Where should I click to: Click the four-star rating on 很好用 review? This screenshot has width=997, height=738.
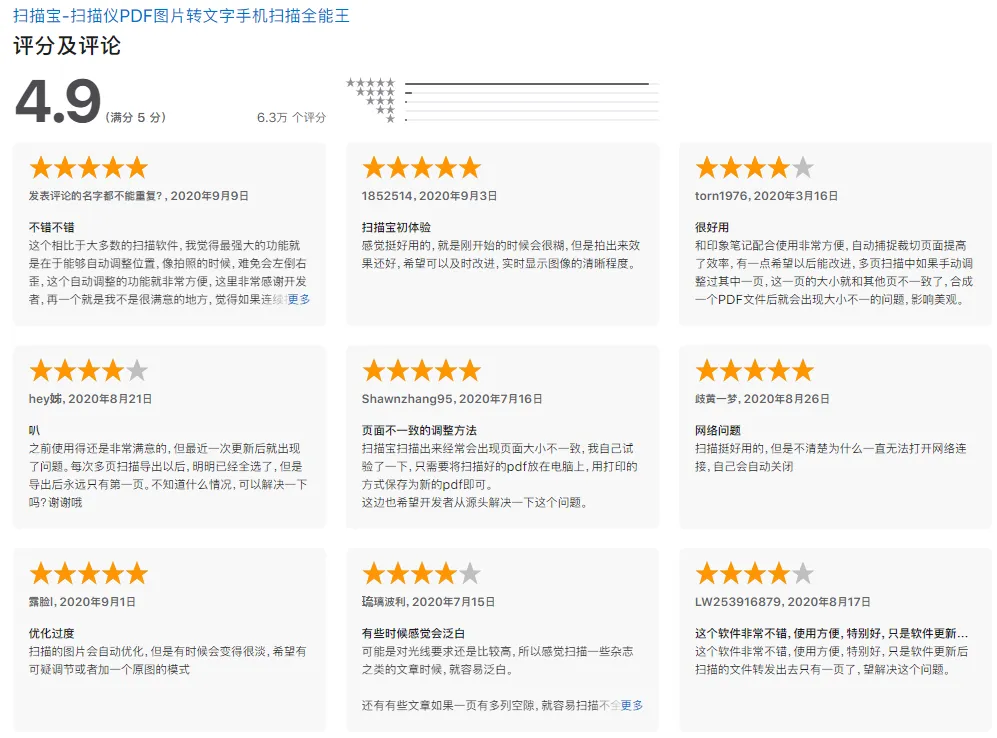(x=754, y=167)
